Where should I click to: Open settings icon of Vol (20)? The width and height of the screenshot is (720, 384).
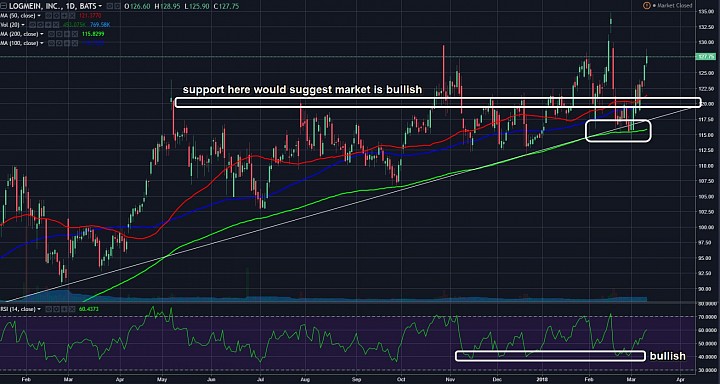pos(40,25)
